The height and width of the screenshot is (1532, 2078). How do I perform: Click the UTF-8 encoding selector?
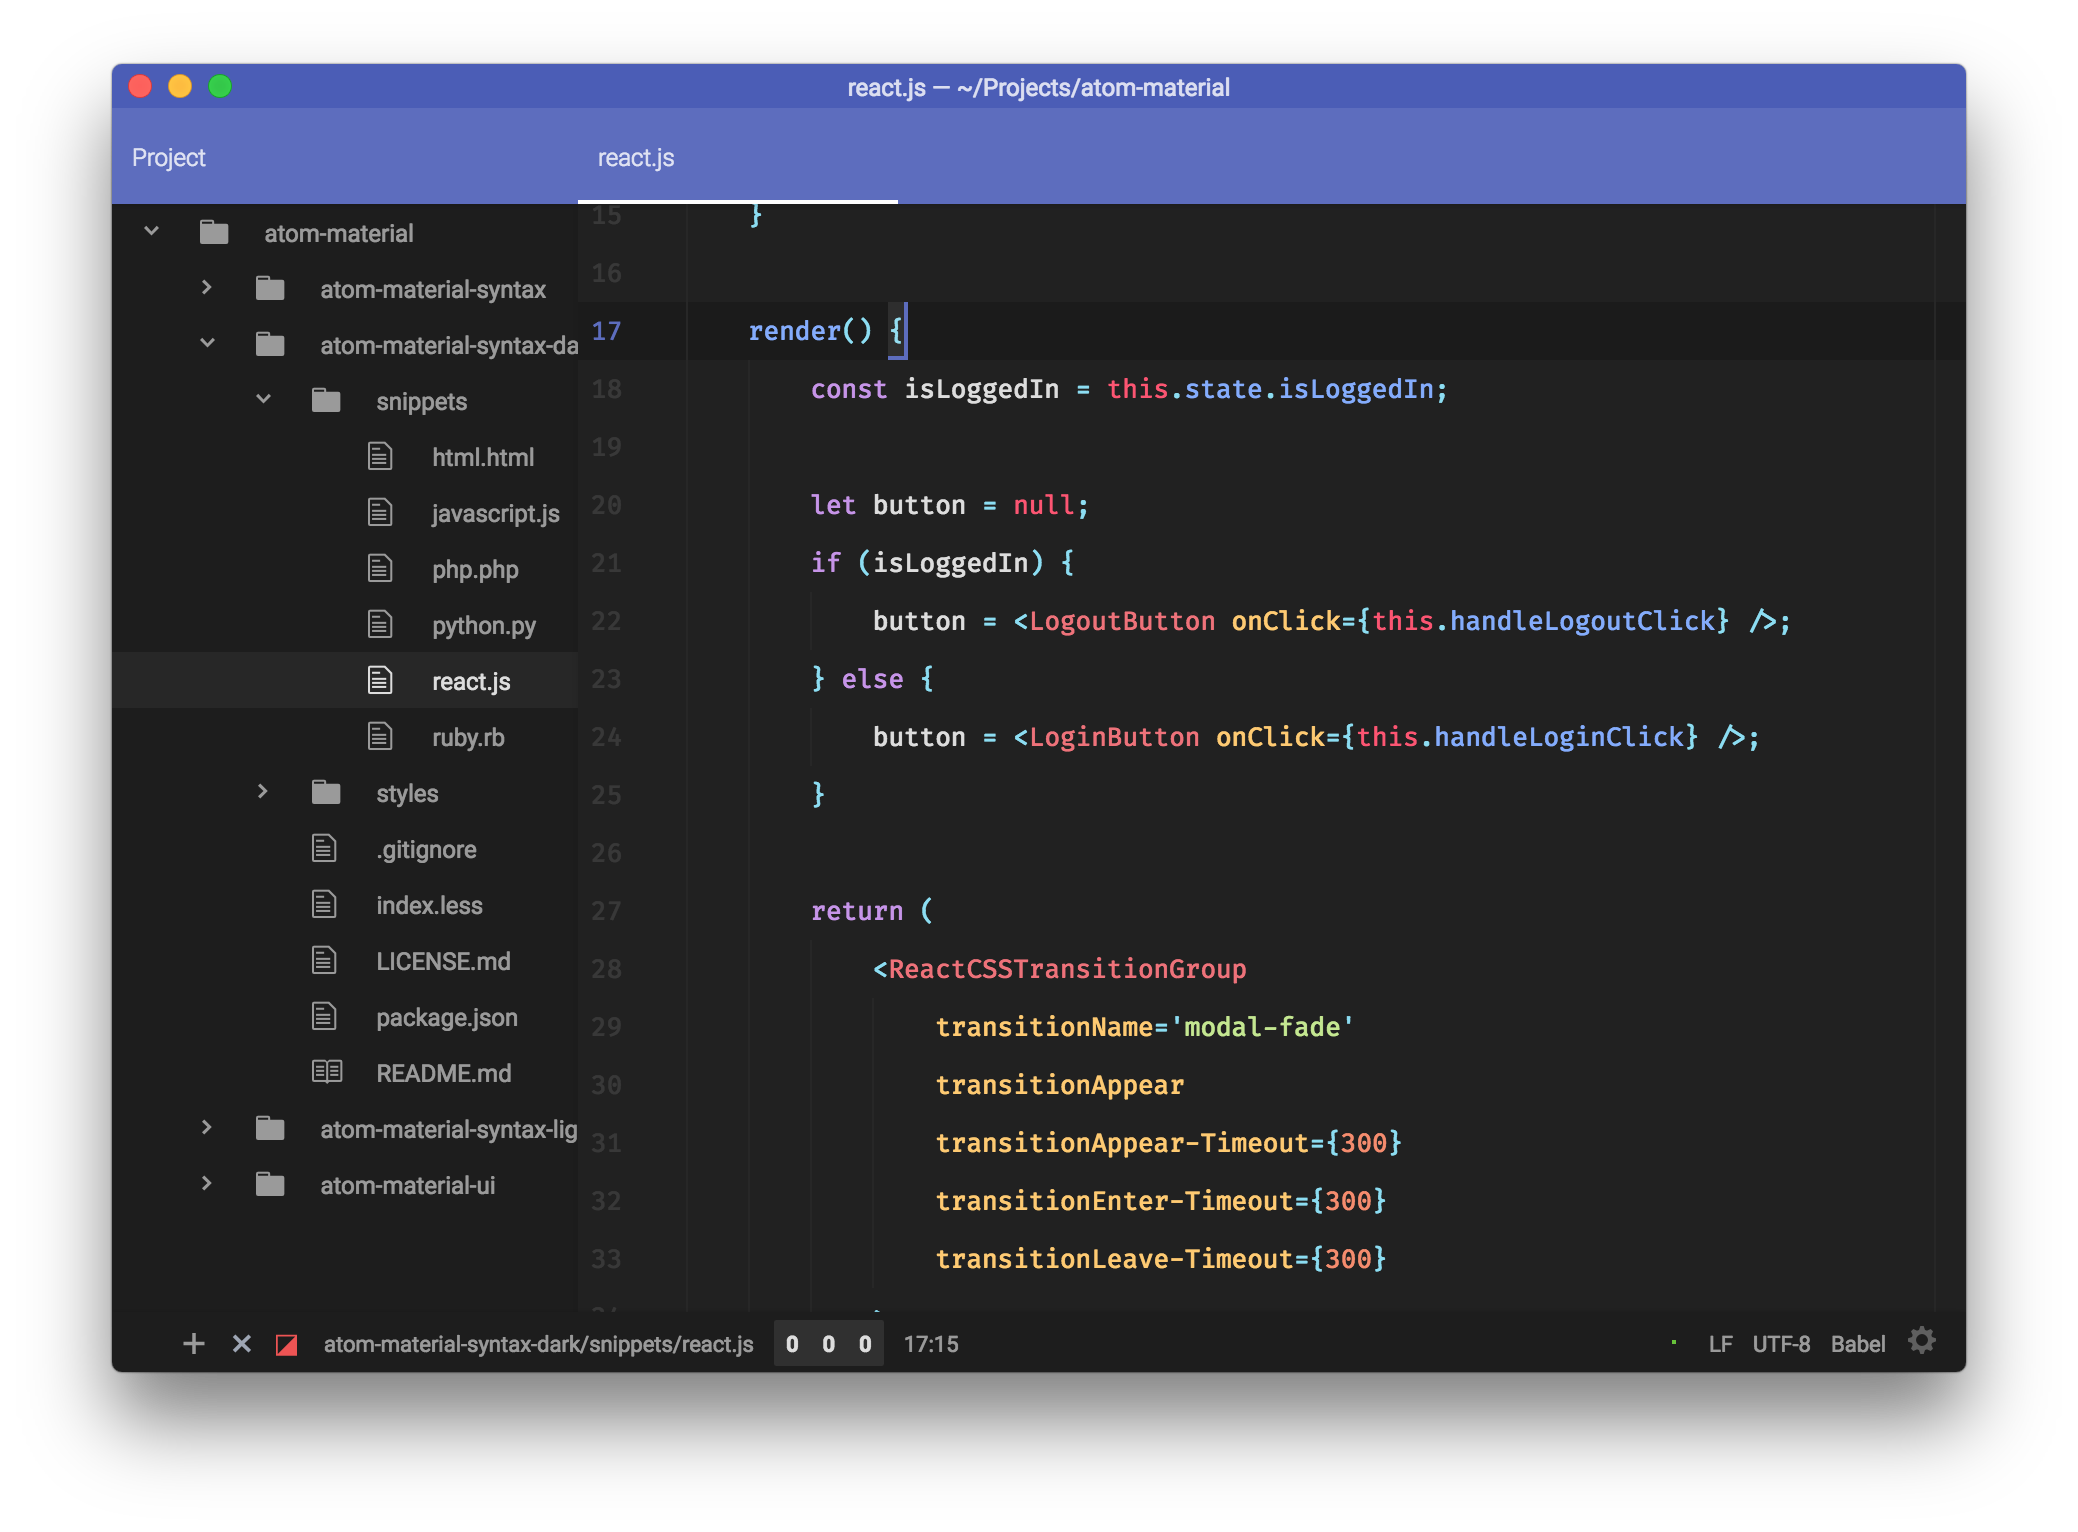[1780, 1344]
